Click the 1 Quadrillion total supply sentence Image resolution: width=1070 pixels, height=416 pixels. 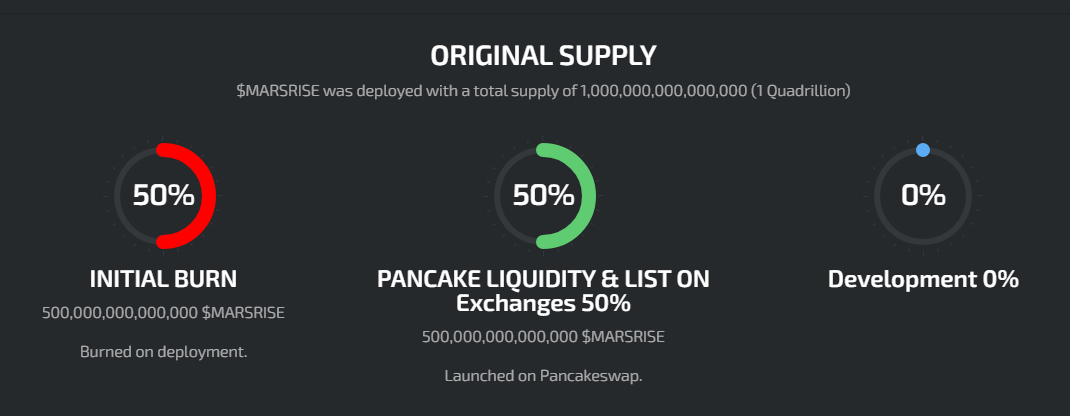click(543, 91)
